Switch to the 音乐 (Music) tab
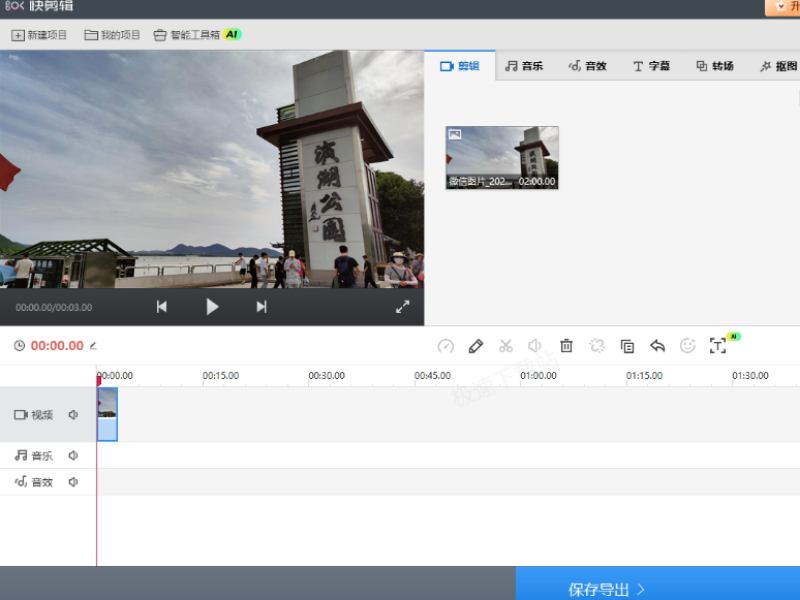The image size is (800, 600). [x=524, y=66]
